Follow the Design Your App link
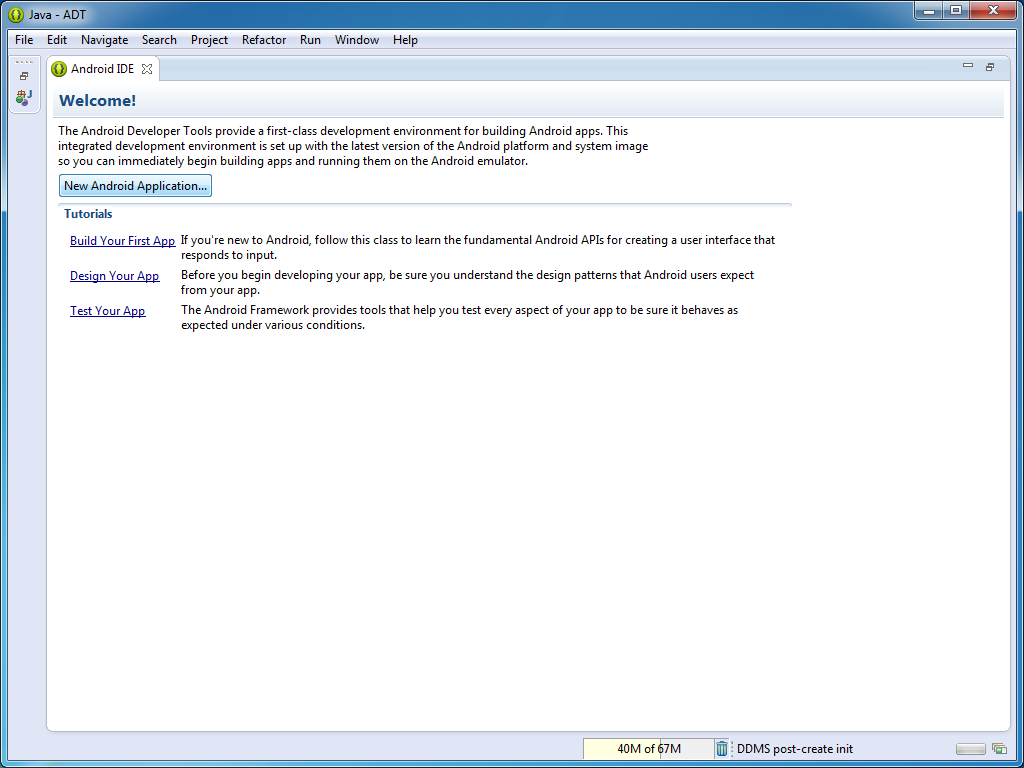 click(x=114, y=276)
